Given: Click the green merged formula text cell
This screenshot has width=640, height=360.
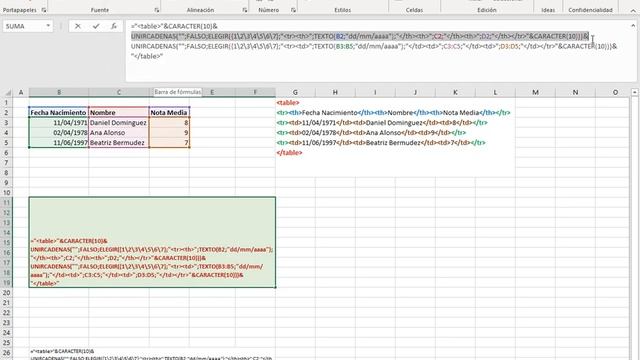Looking at the screenshot, I should (152, 242).
